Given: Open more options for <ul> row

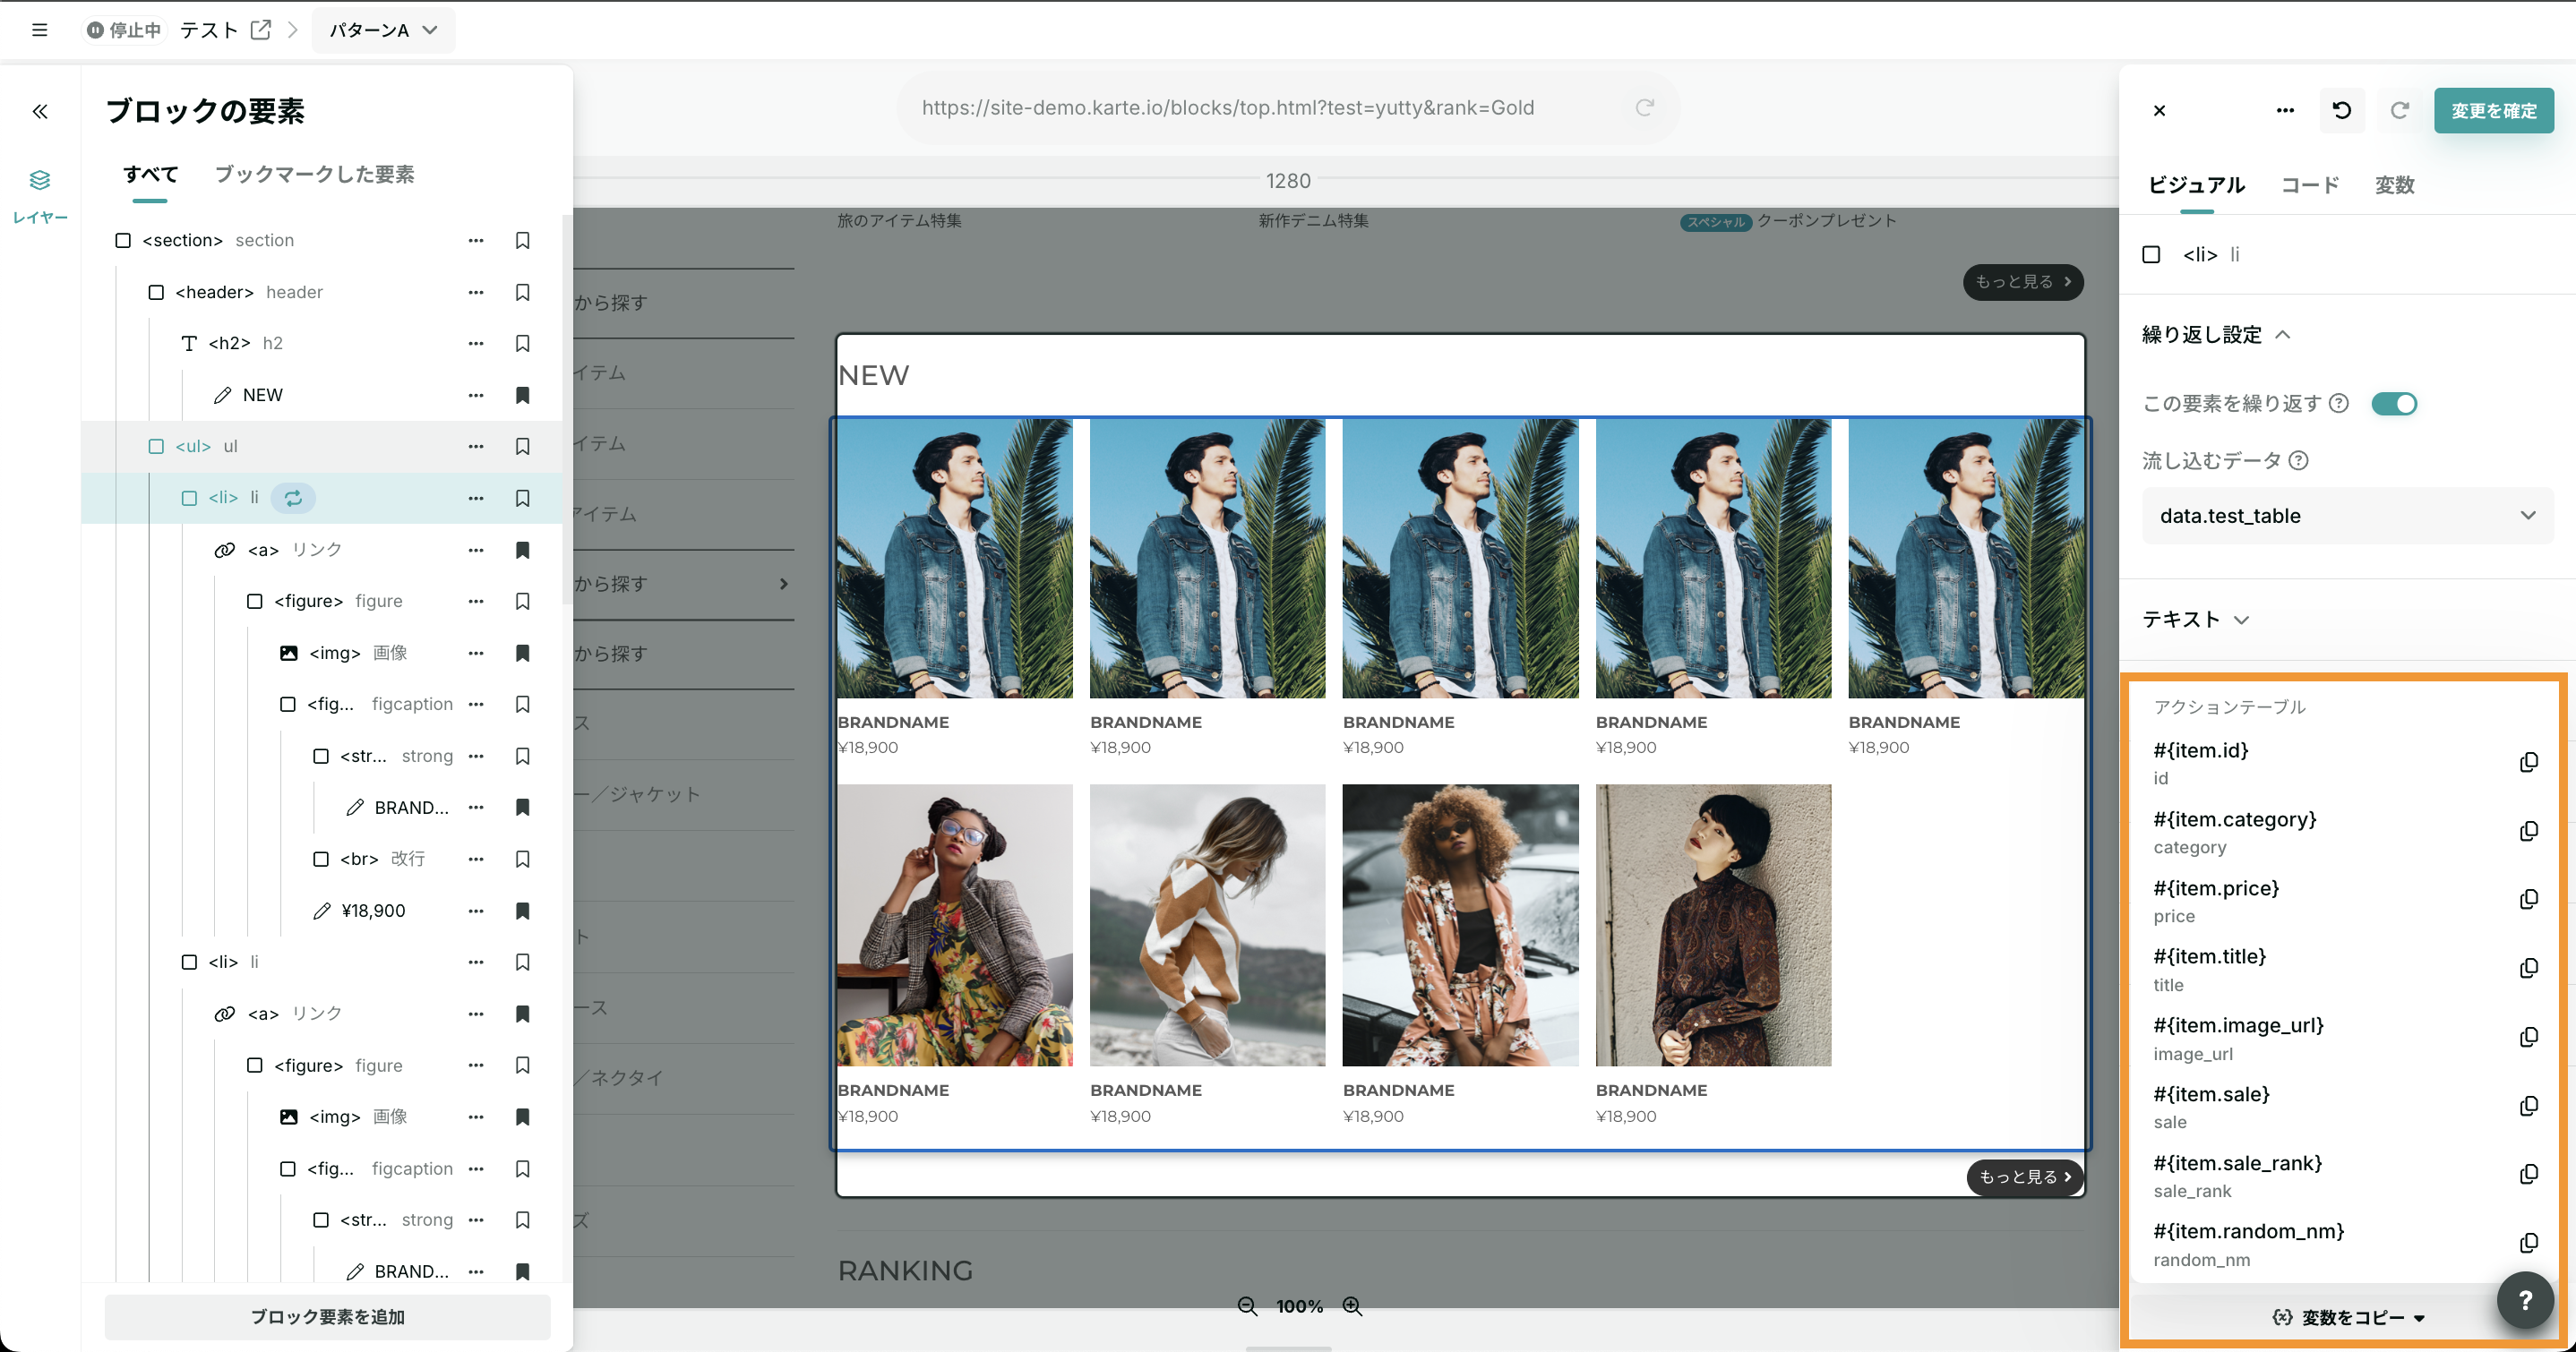Looking at the screenshot, I should click(x=476, y=446).
